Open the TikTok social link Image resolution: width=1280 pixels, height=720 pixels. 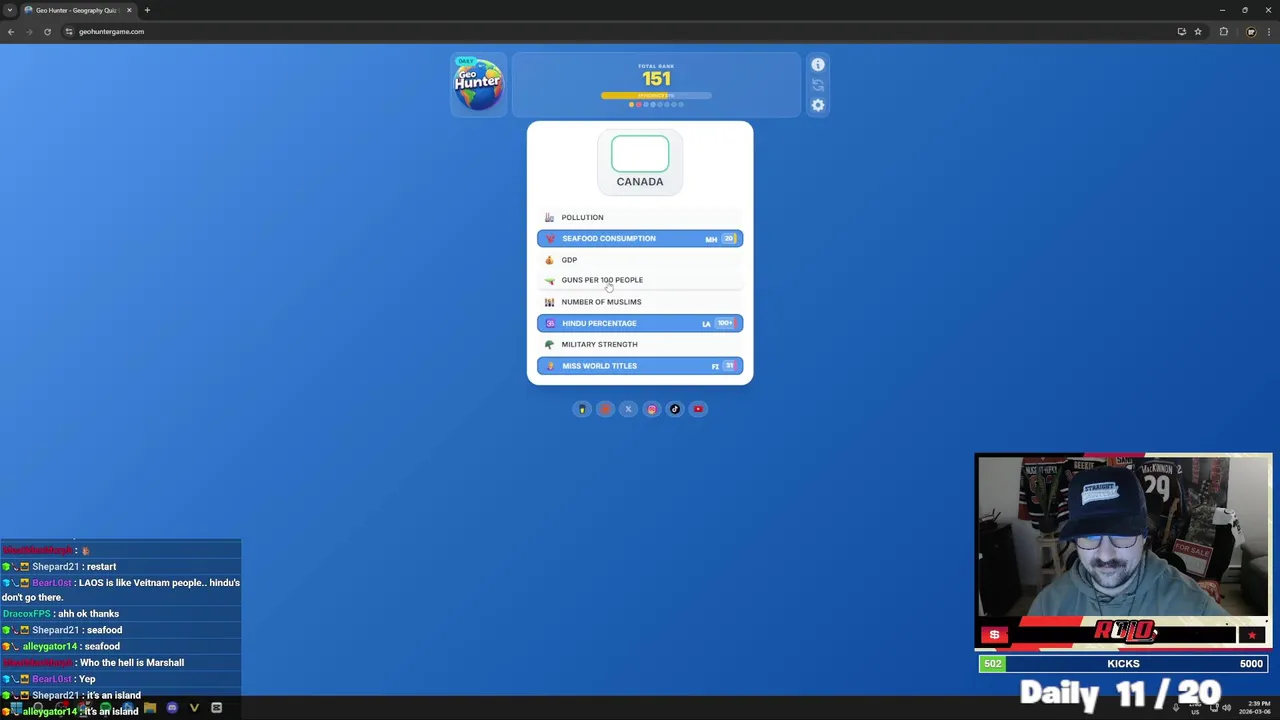[x=675, y=409]
